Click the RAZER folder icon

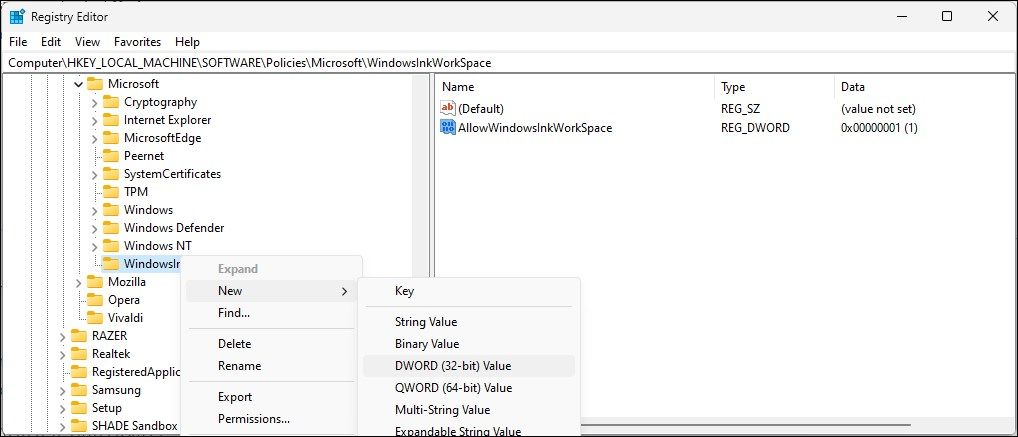coord(79,336)
